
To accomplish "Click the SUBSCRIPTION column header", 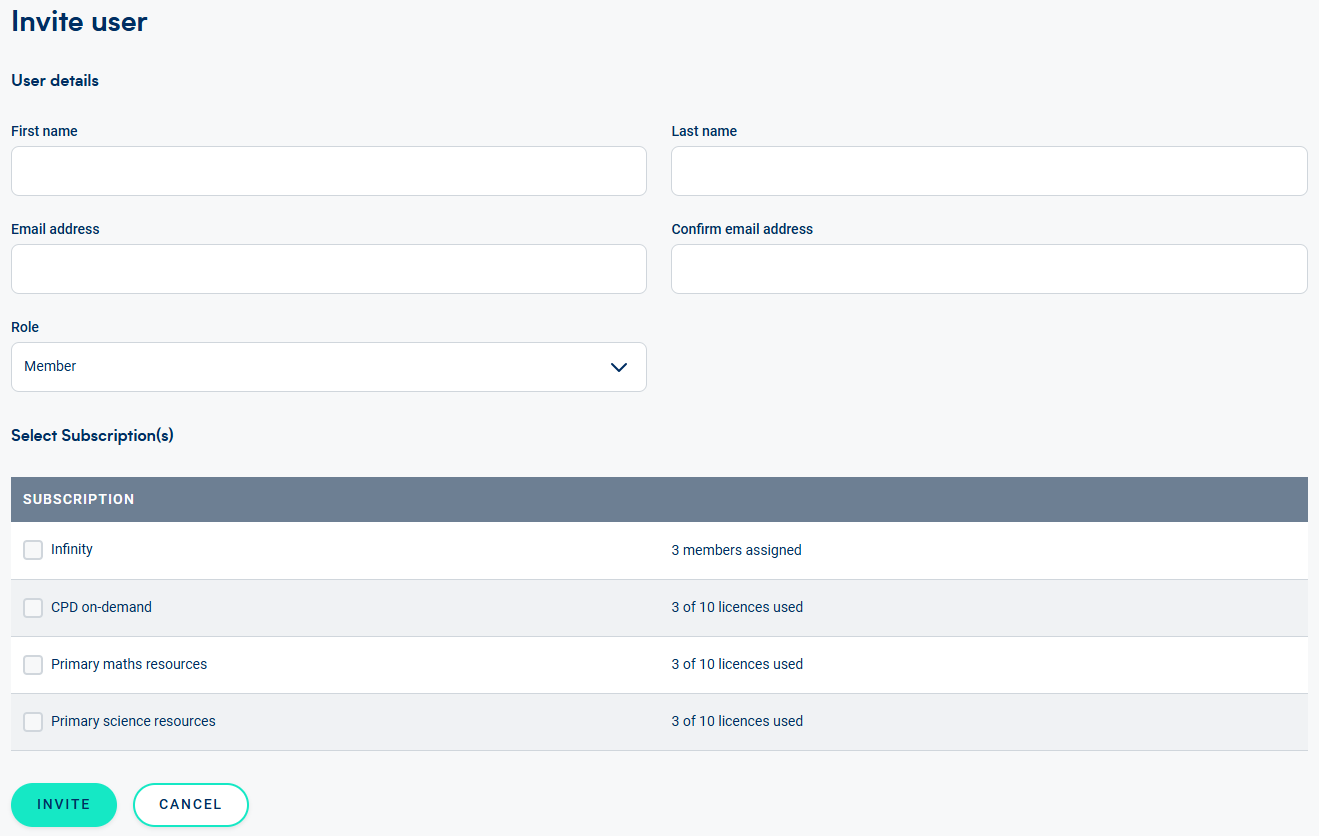I will (79, 499).
